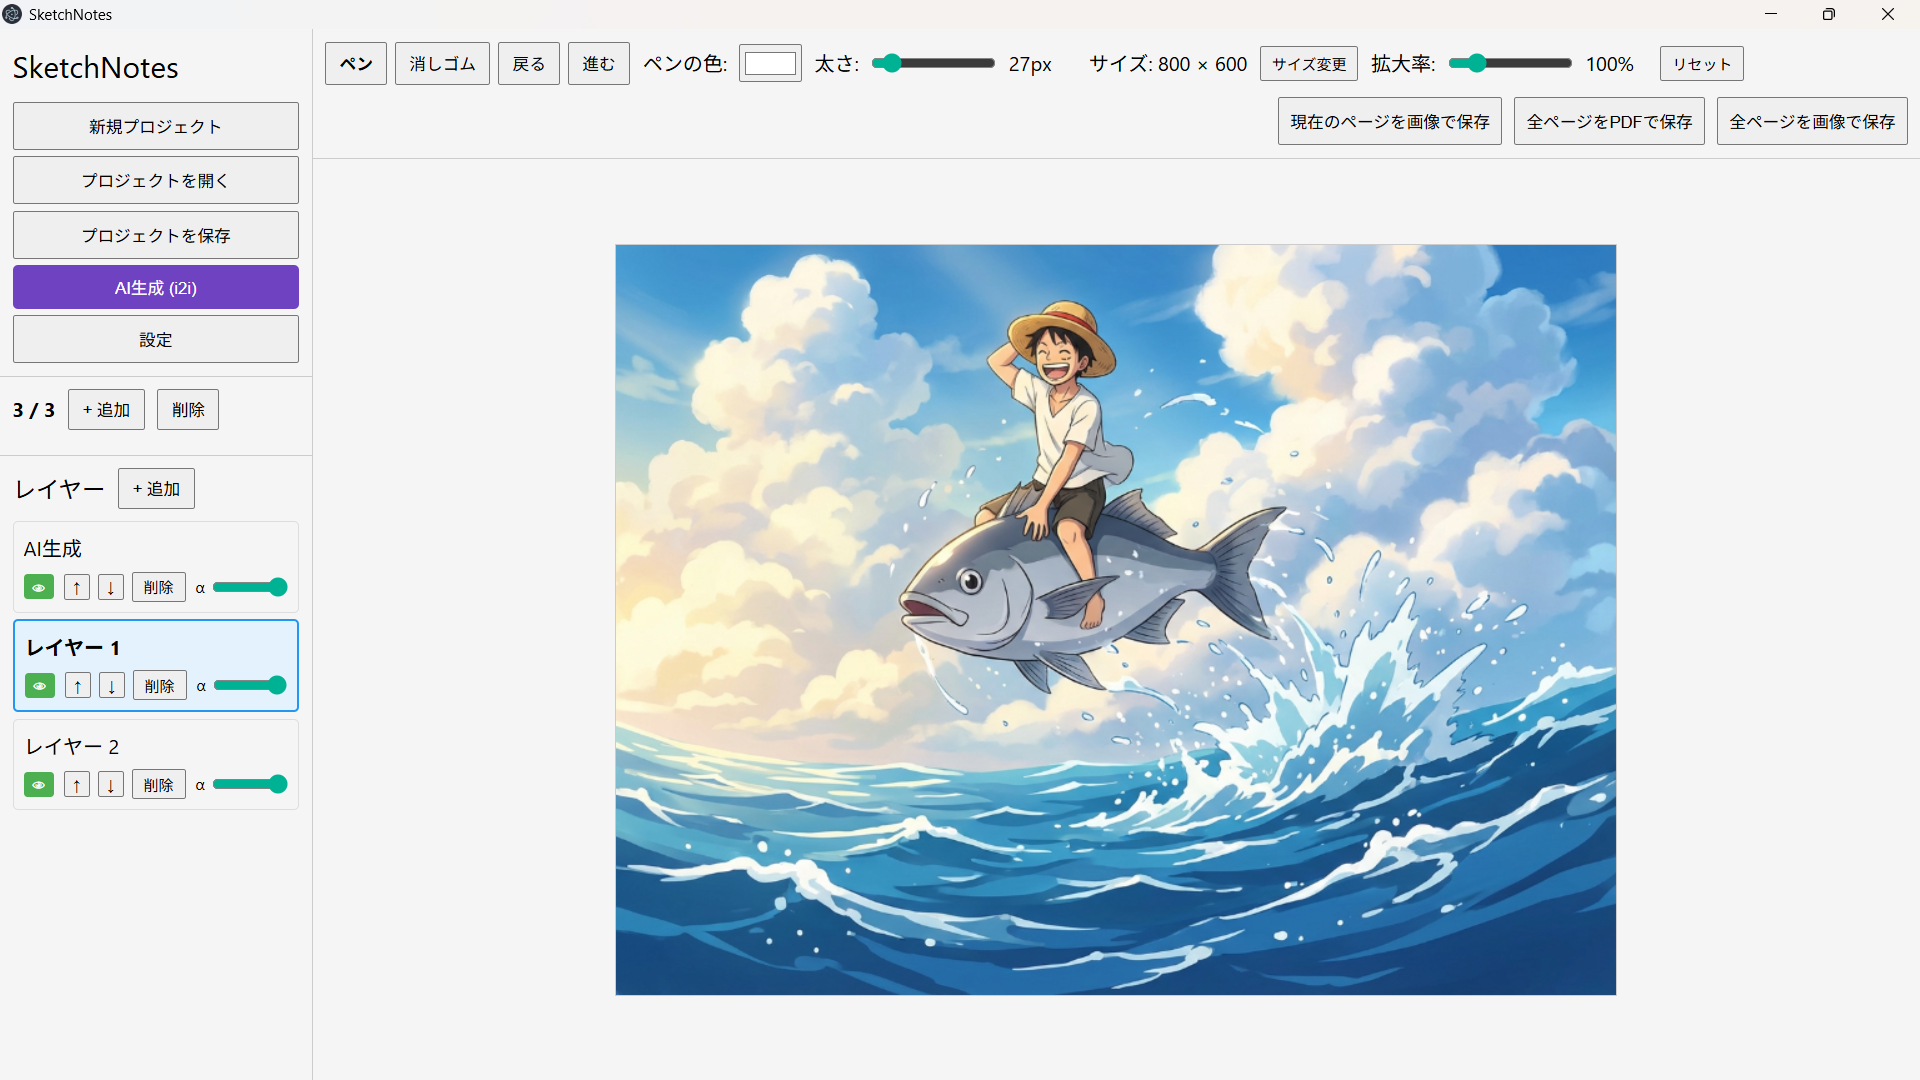Viewport: 1920px width, 1080px height.
Task: Undo with the 戻る button
Action: [529, 64]
